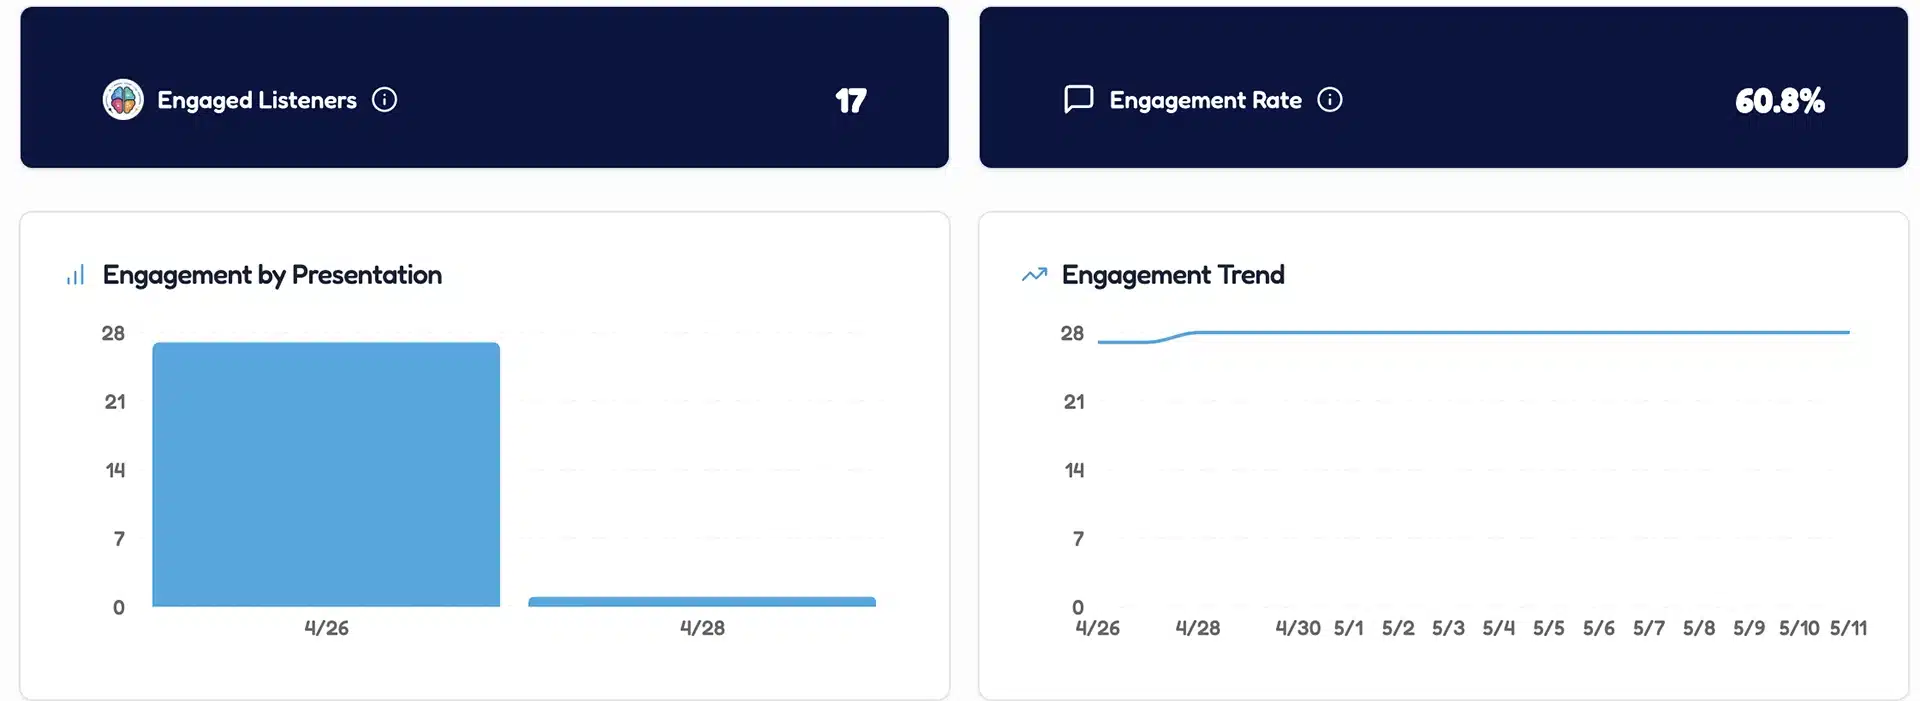1920x701 pixels.
Task: Select the 4/30 date on trend axis
Action: tap(1297, 628)
